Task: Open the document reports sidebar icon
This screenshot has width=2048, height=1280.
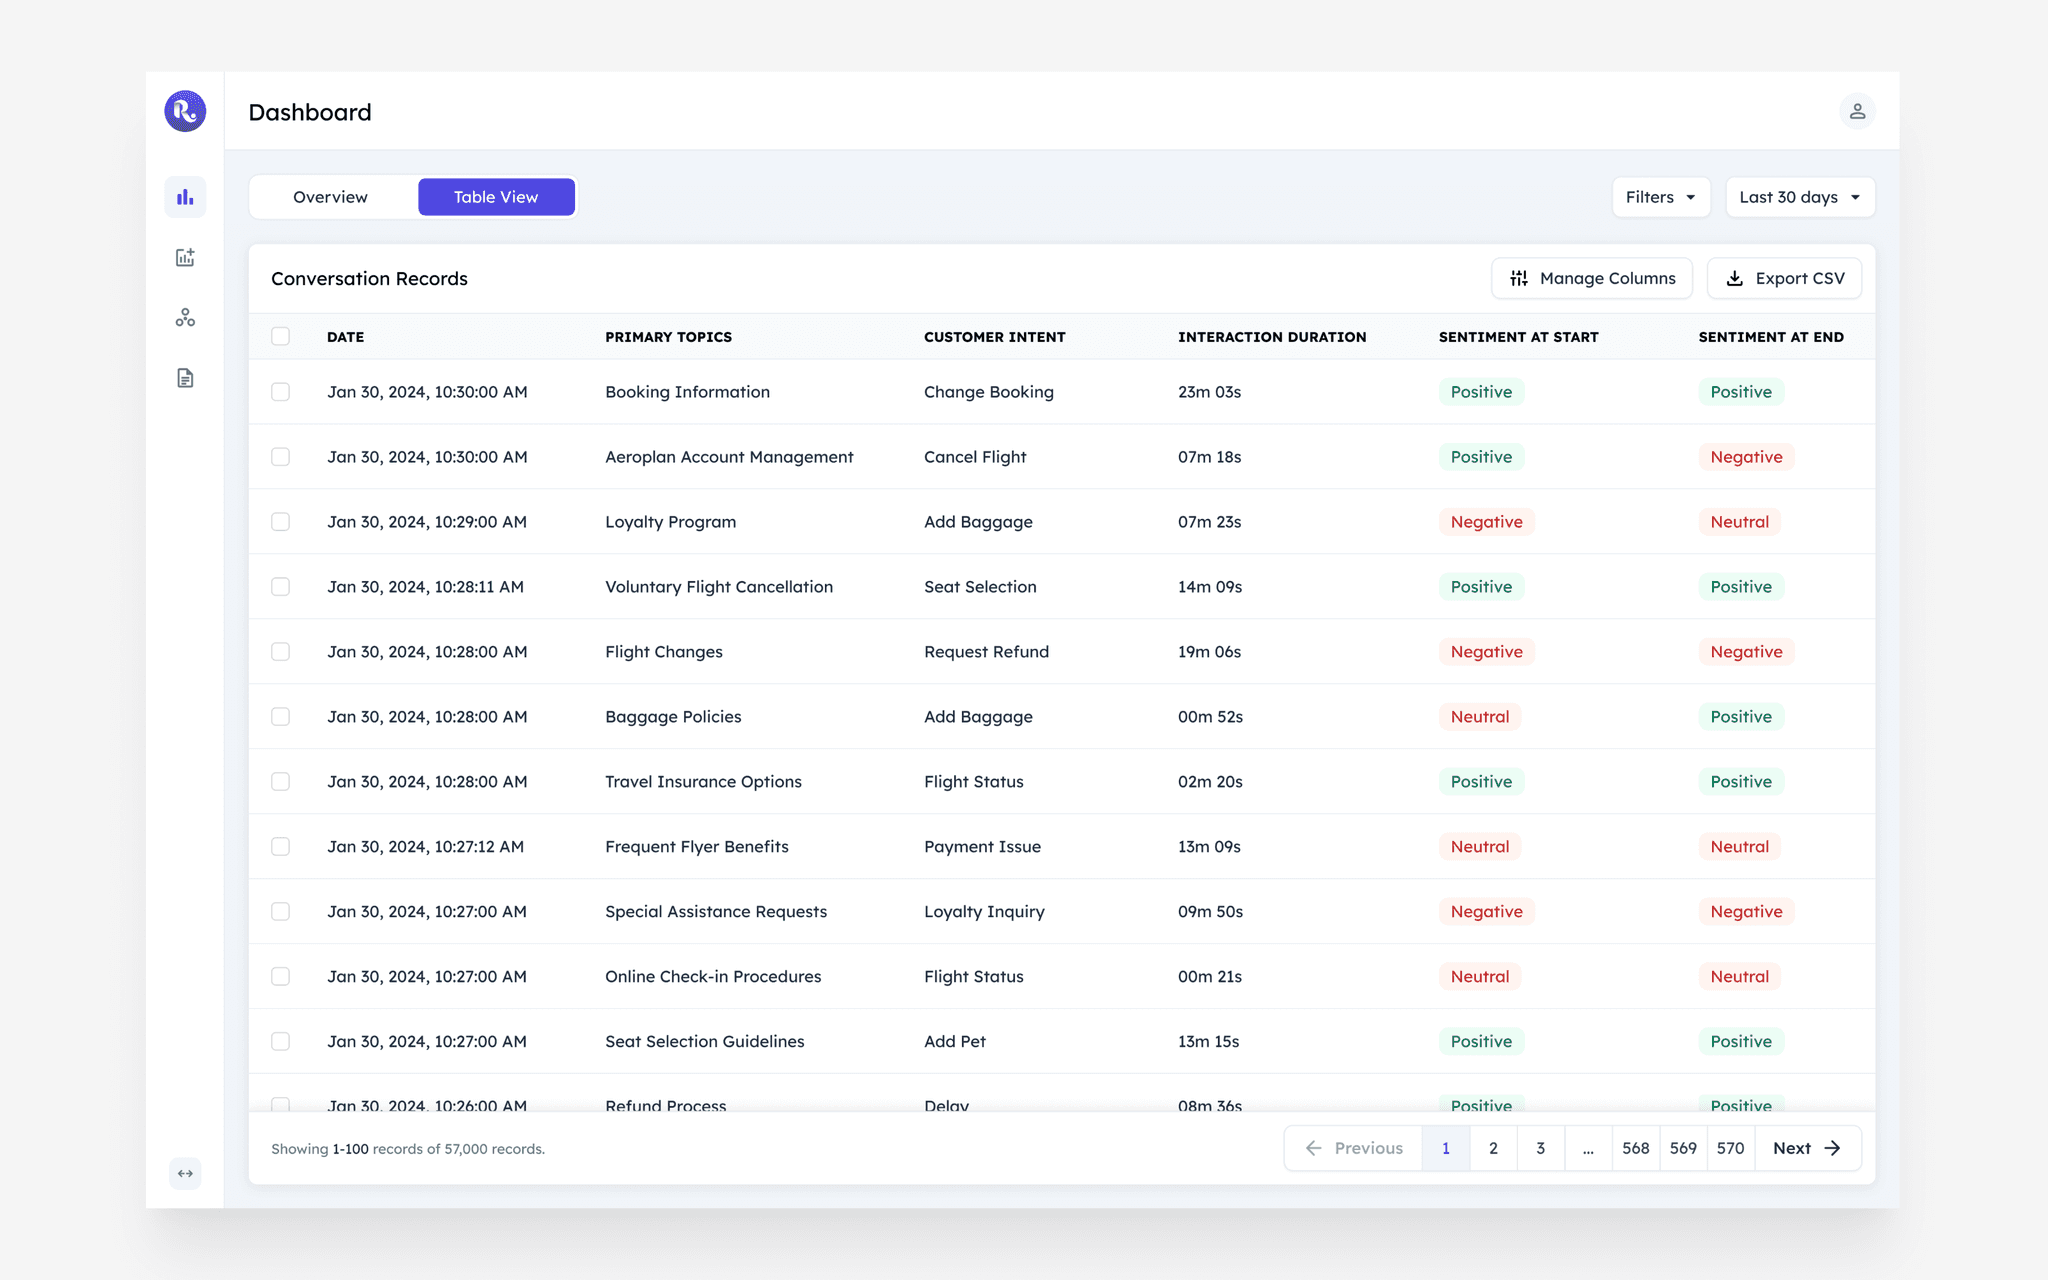Action: point(185,378)
